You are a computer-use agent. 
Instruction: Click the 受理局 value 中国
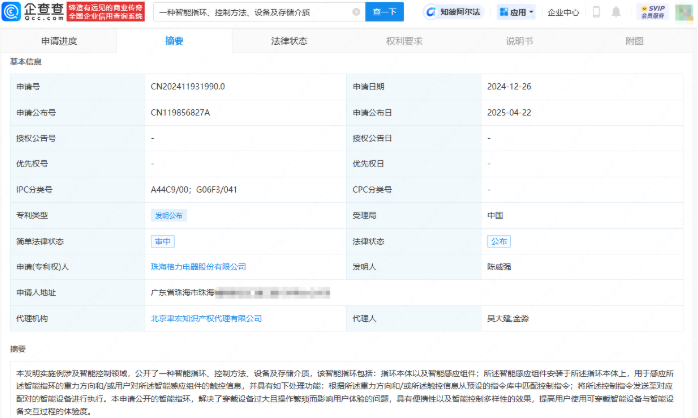[x=495, y=215]
